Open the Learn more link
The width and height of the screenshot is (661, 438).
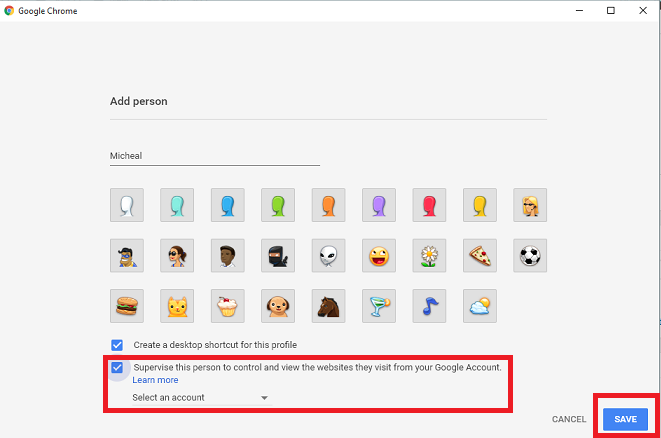point(155,380)
